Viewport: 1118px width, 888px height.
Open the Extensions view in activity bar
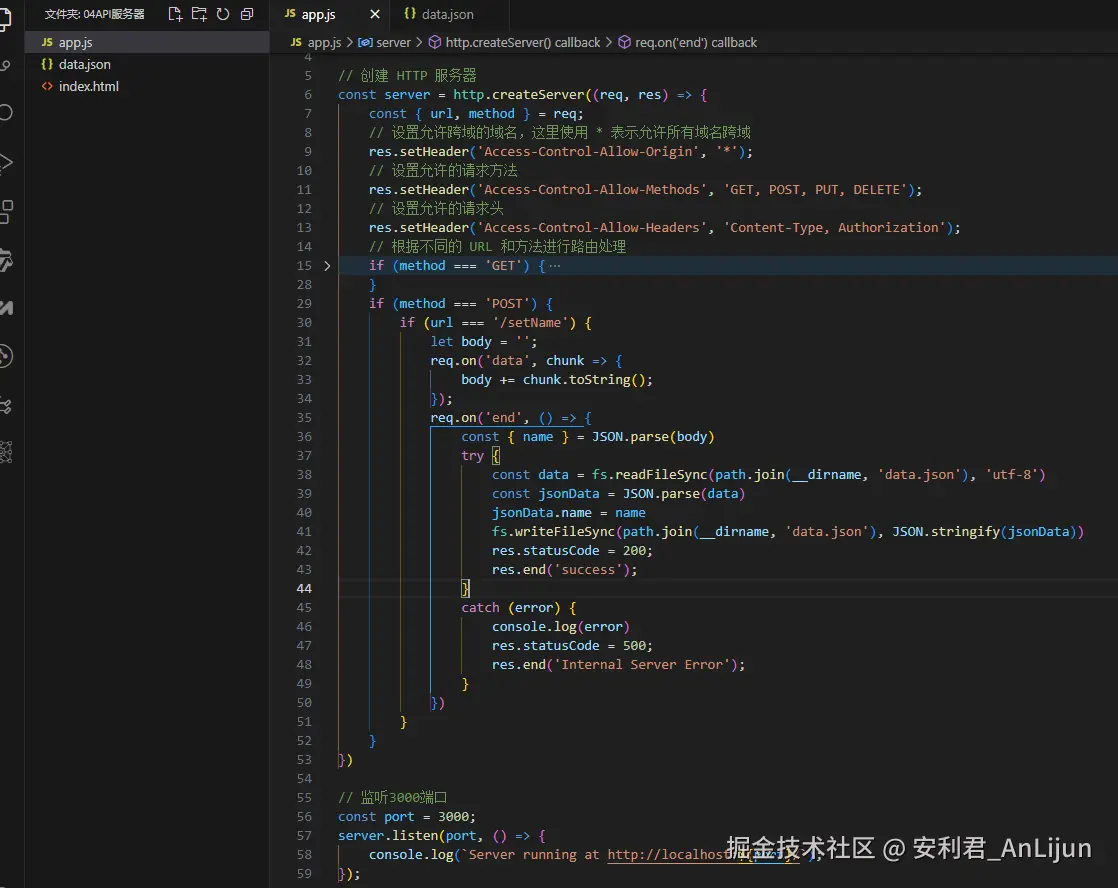(6, 212)
